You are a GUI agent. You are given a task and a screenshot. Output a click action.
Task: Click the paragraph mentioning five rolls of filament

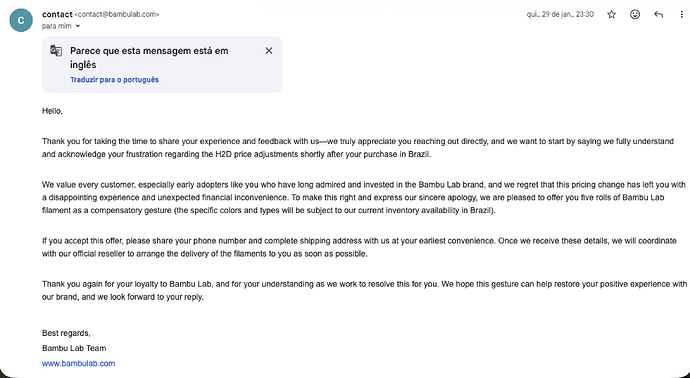tap(364, 198)
